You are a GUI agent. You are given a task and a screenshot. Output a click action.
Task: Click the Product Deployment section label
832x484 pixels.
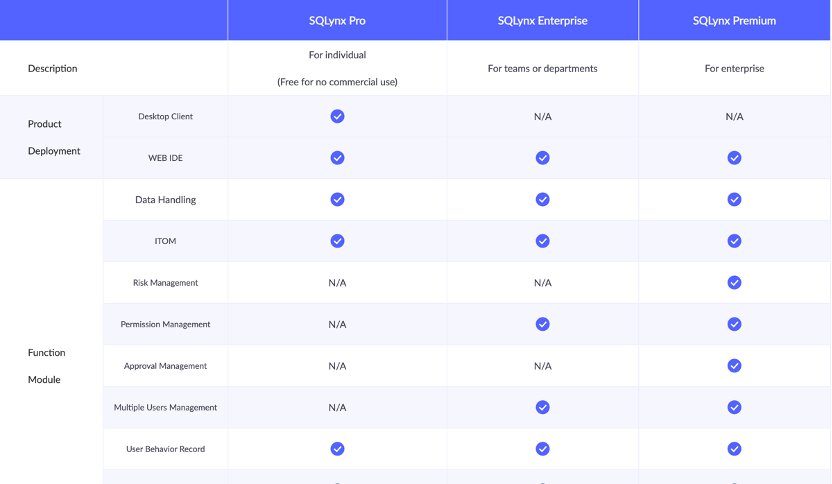pos(53,137)
